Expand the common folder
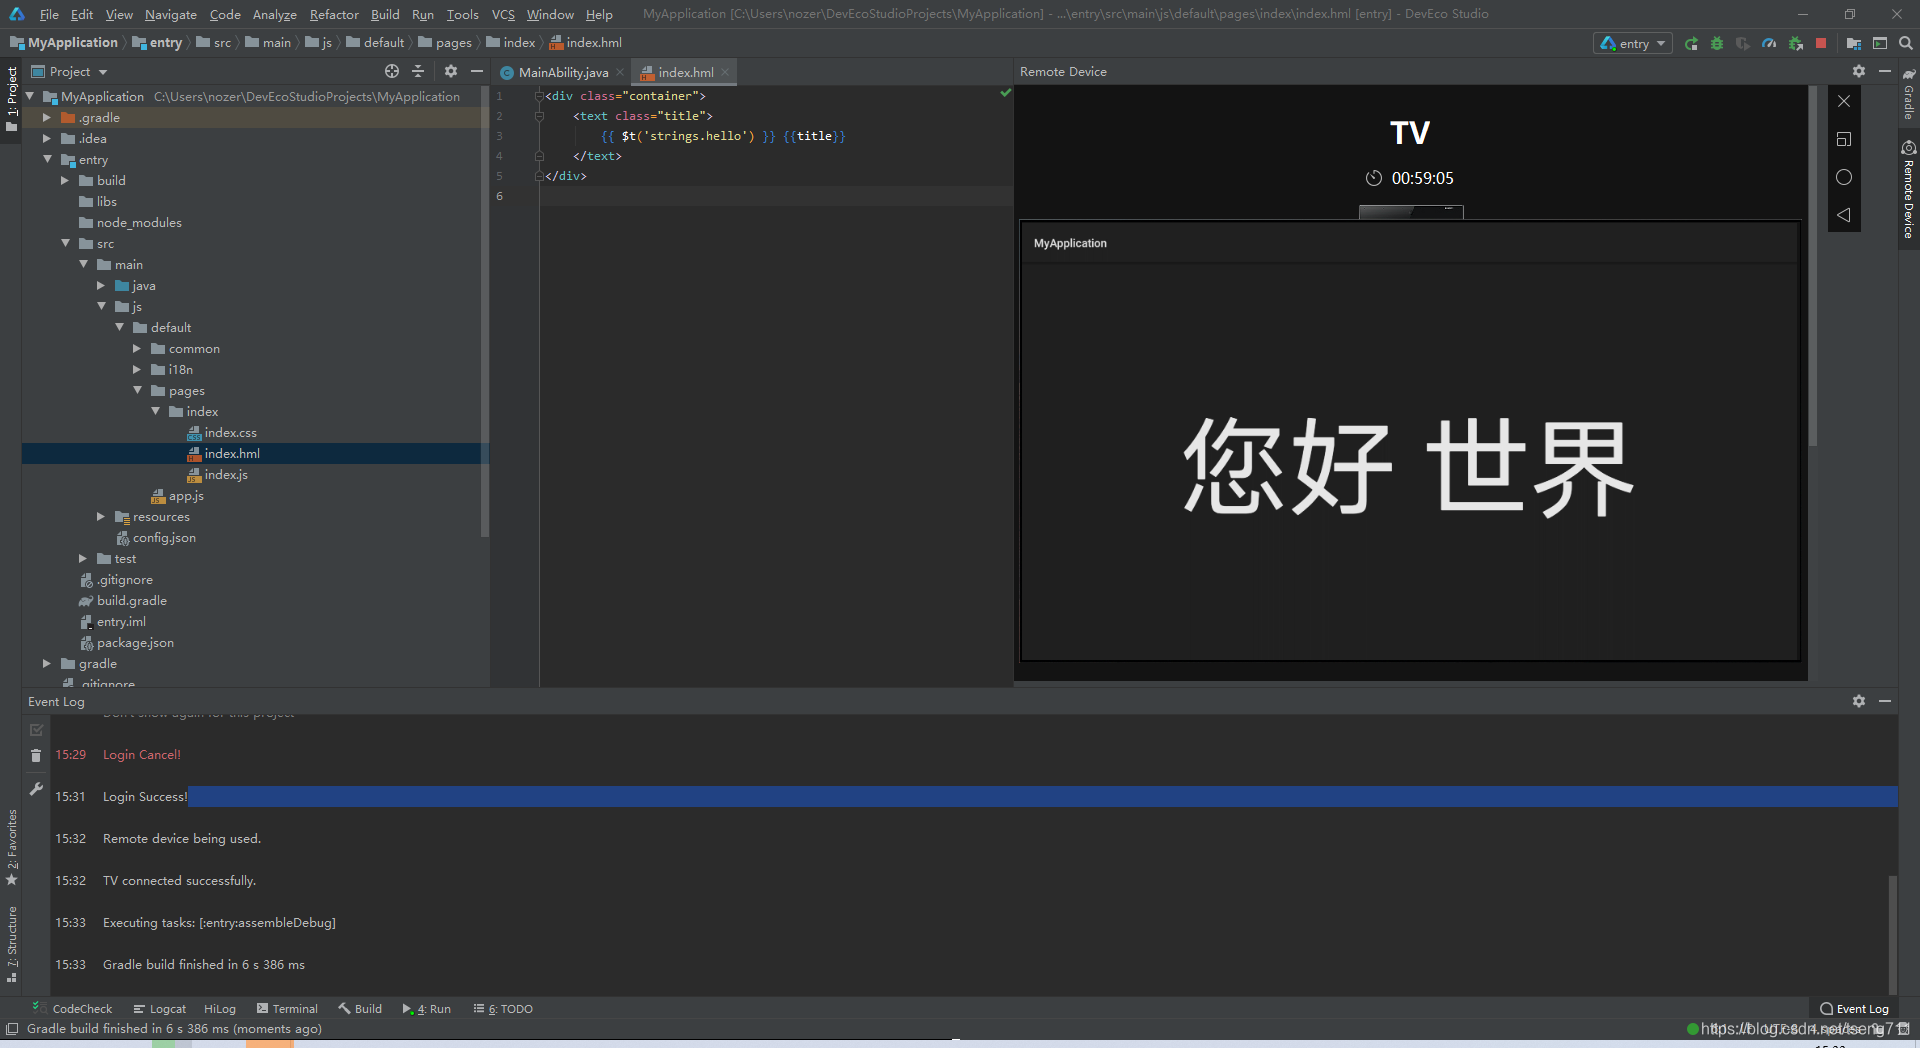The width and height of the screenshot is (1920, 1048). [137, 349]
